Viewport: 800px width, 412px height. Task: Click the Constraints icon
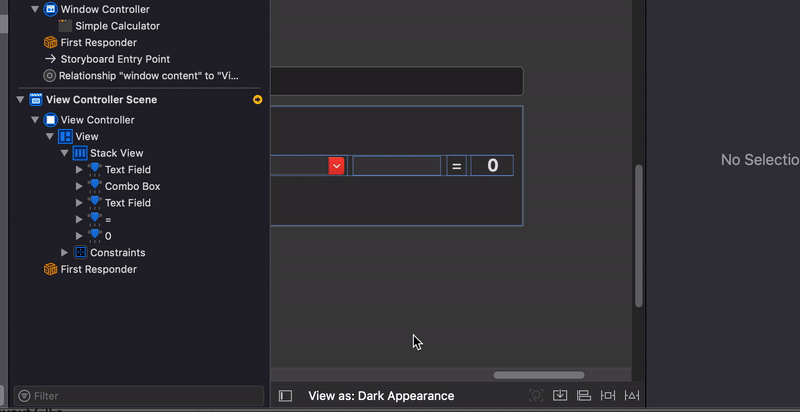coord(80,252)
